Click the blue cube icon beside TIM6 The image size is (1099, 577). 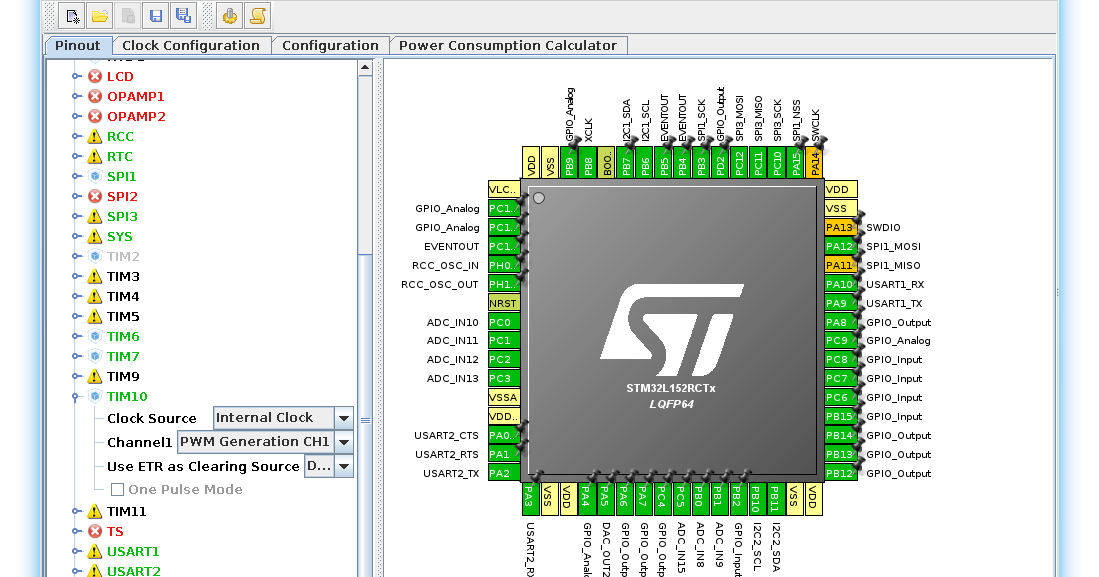(95, 337)
